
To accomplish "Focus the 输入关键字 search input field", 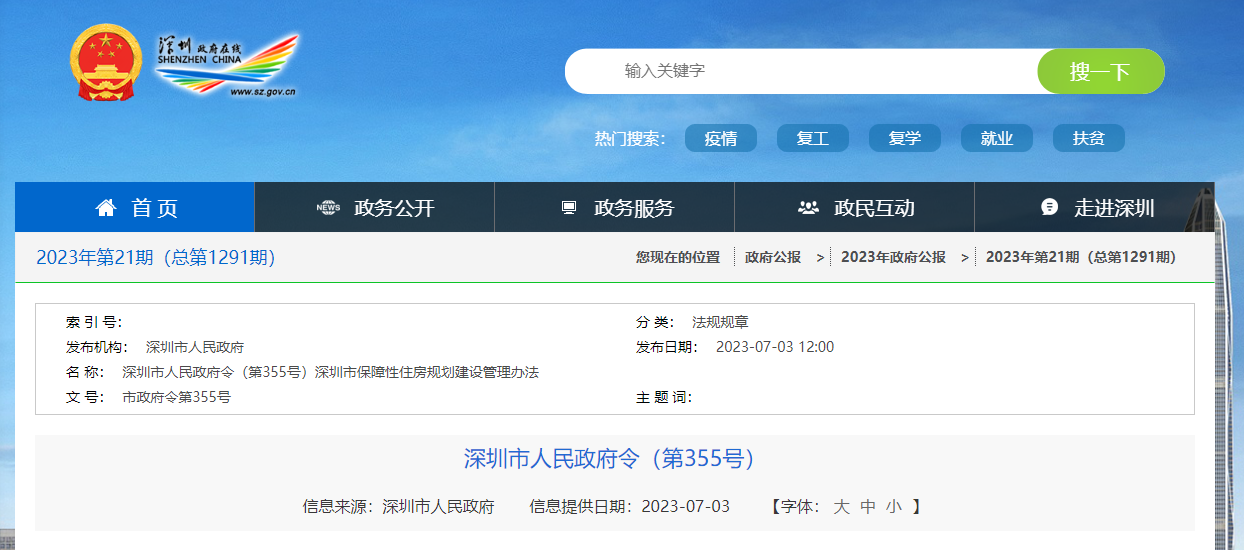I will point(801,71).
